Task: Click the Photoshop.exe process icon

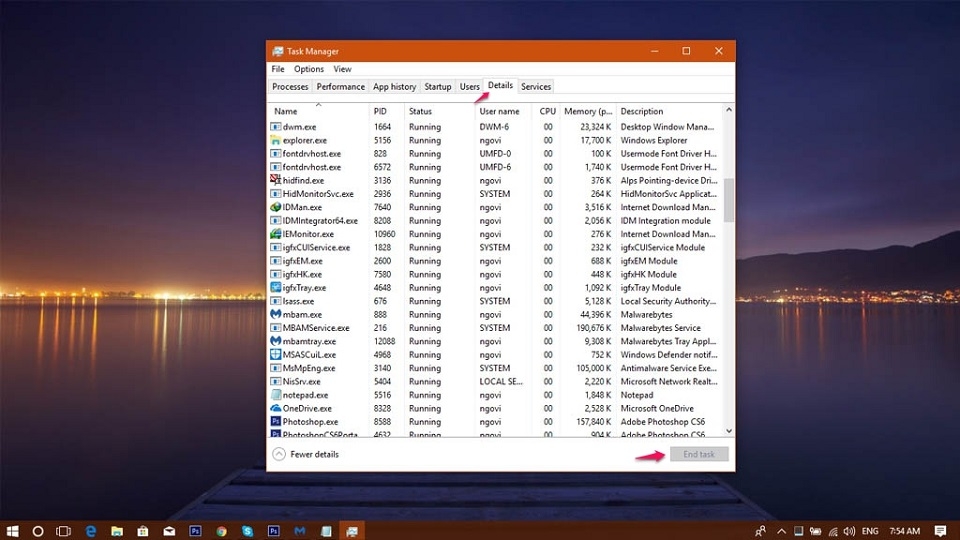Action: pyautogui.click(x=276, y=422)
